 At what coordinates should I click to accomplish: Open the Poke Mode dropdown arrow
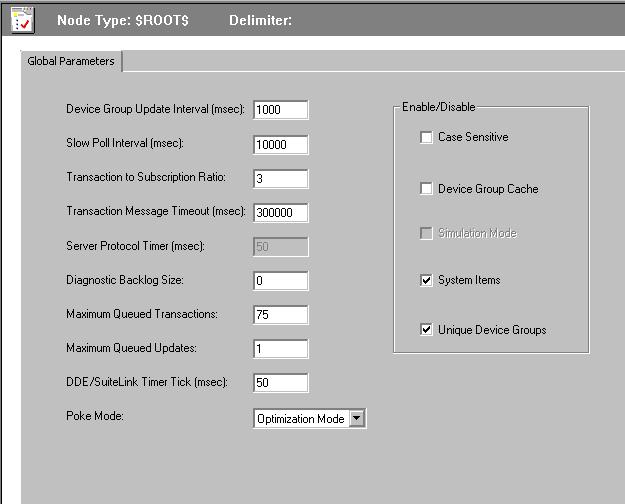point(357,419)
